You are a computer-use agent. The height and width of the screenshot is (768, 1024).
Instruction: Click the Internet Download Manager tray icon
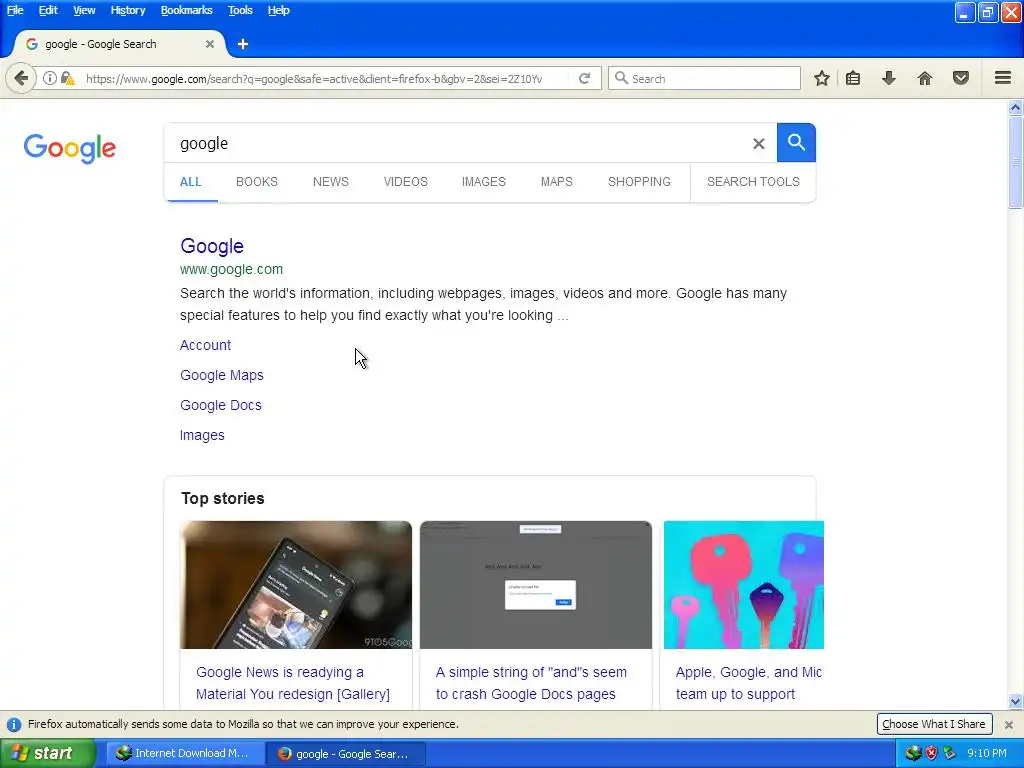point(913,754)
